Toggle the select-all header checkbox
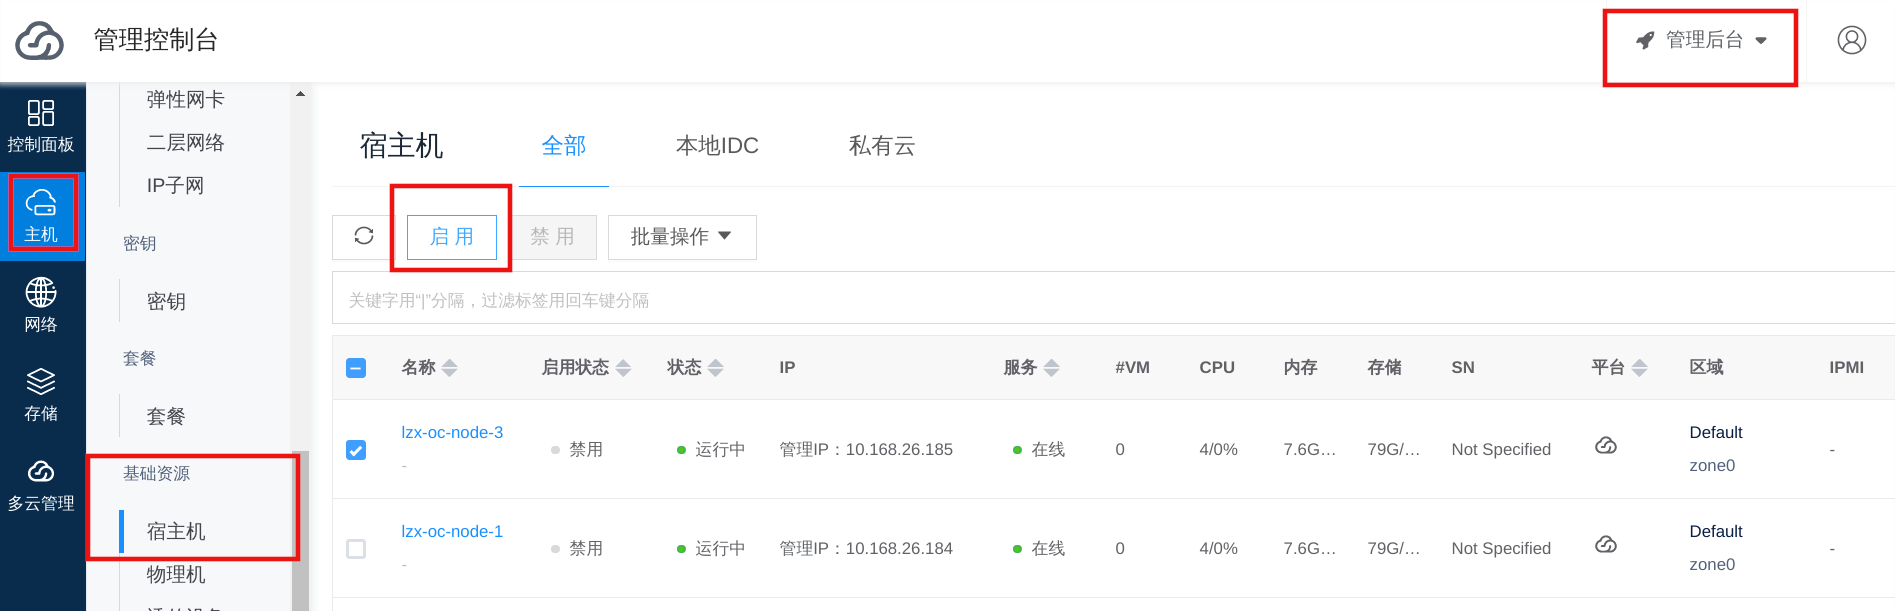The width and height of the screenshot is (1895, 611). pyautogui.click(x=356, y=368)
